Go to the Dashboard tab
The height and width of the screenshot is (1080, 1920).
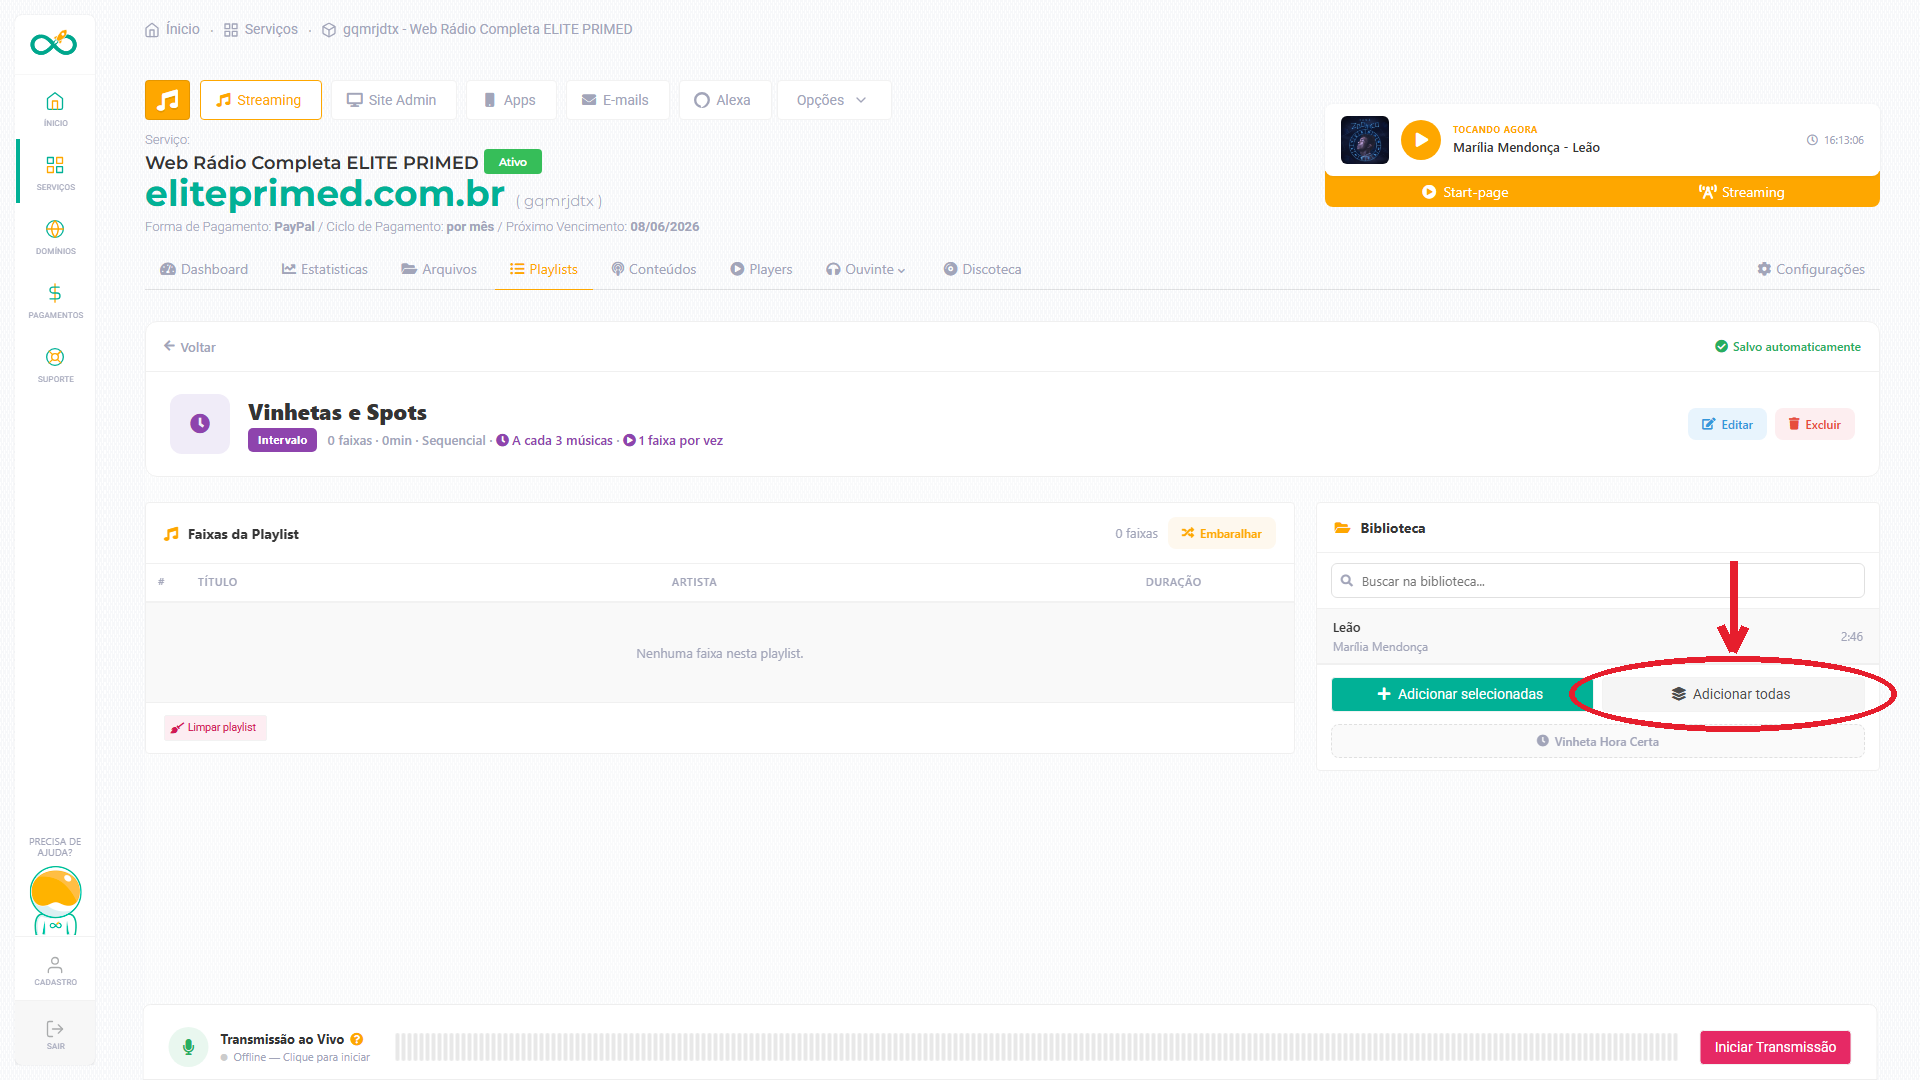click(x=204, y=269)
